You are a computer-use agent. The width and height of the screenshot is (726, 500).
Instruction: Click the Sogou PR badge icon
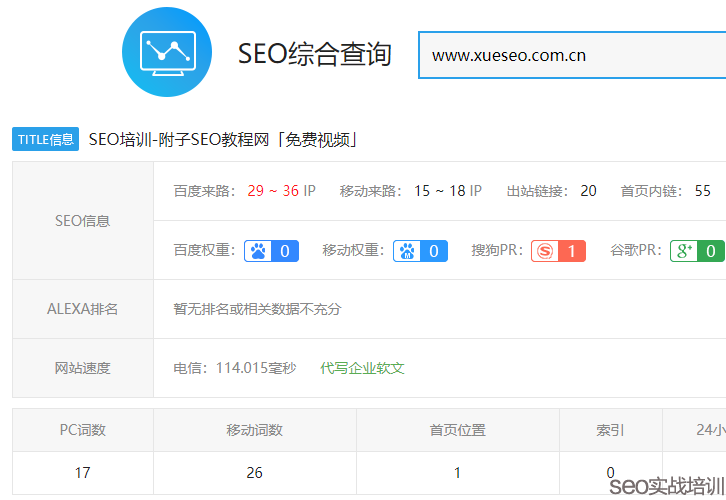point(558,250)
